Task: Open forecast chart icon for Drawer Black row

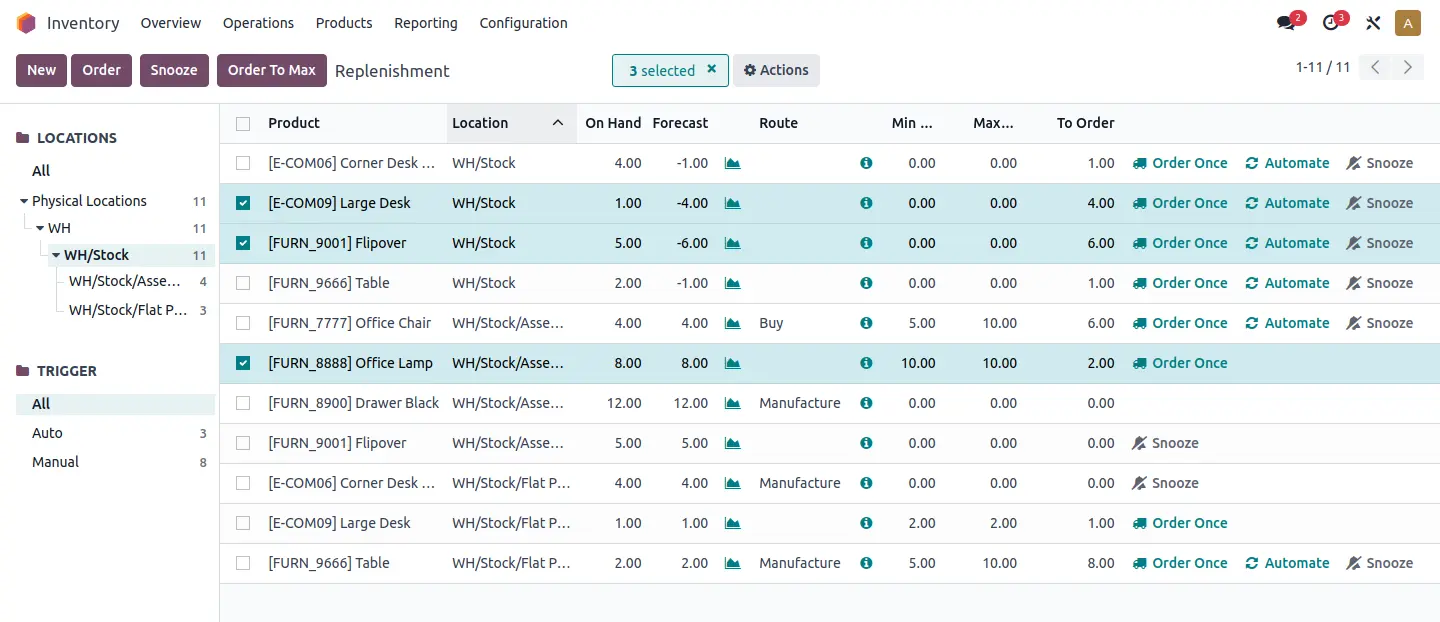Action: 732,403
